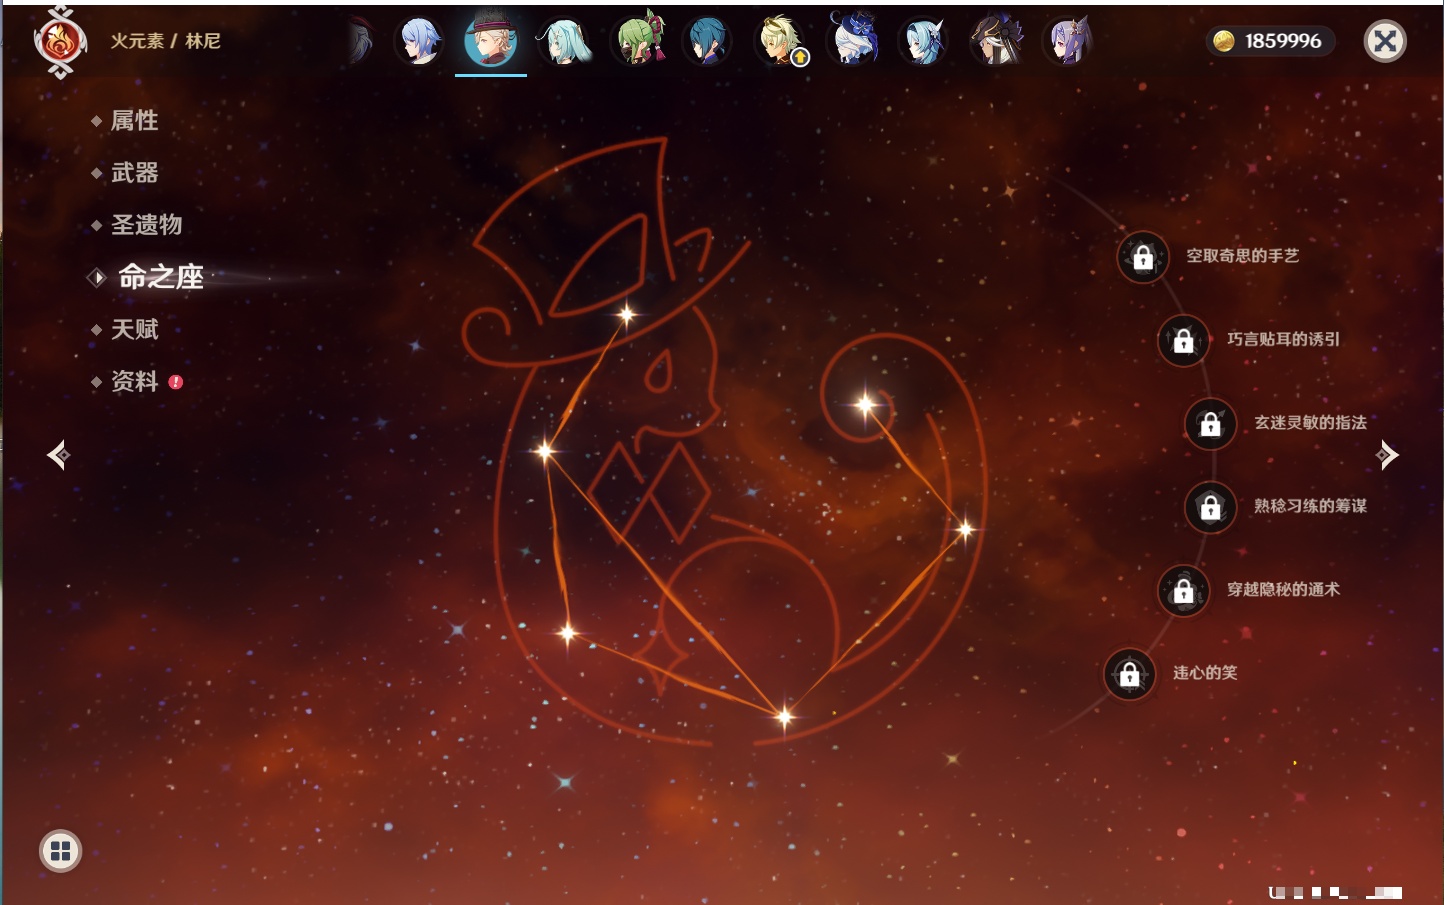Click the 穿越隐秘的通术 label

1284,590
